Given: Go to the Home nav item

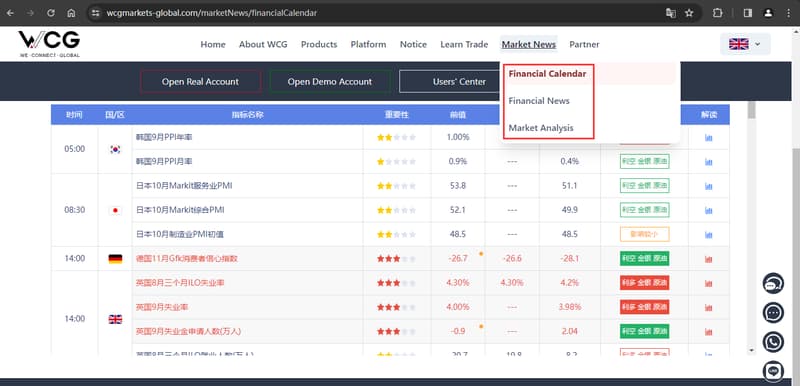Looking at the screenshot, I should pyautogui.click(x=213, y=44).
